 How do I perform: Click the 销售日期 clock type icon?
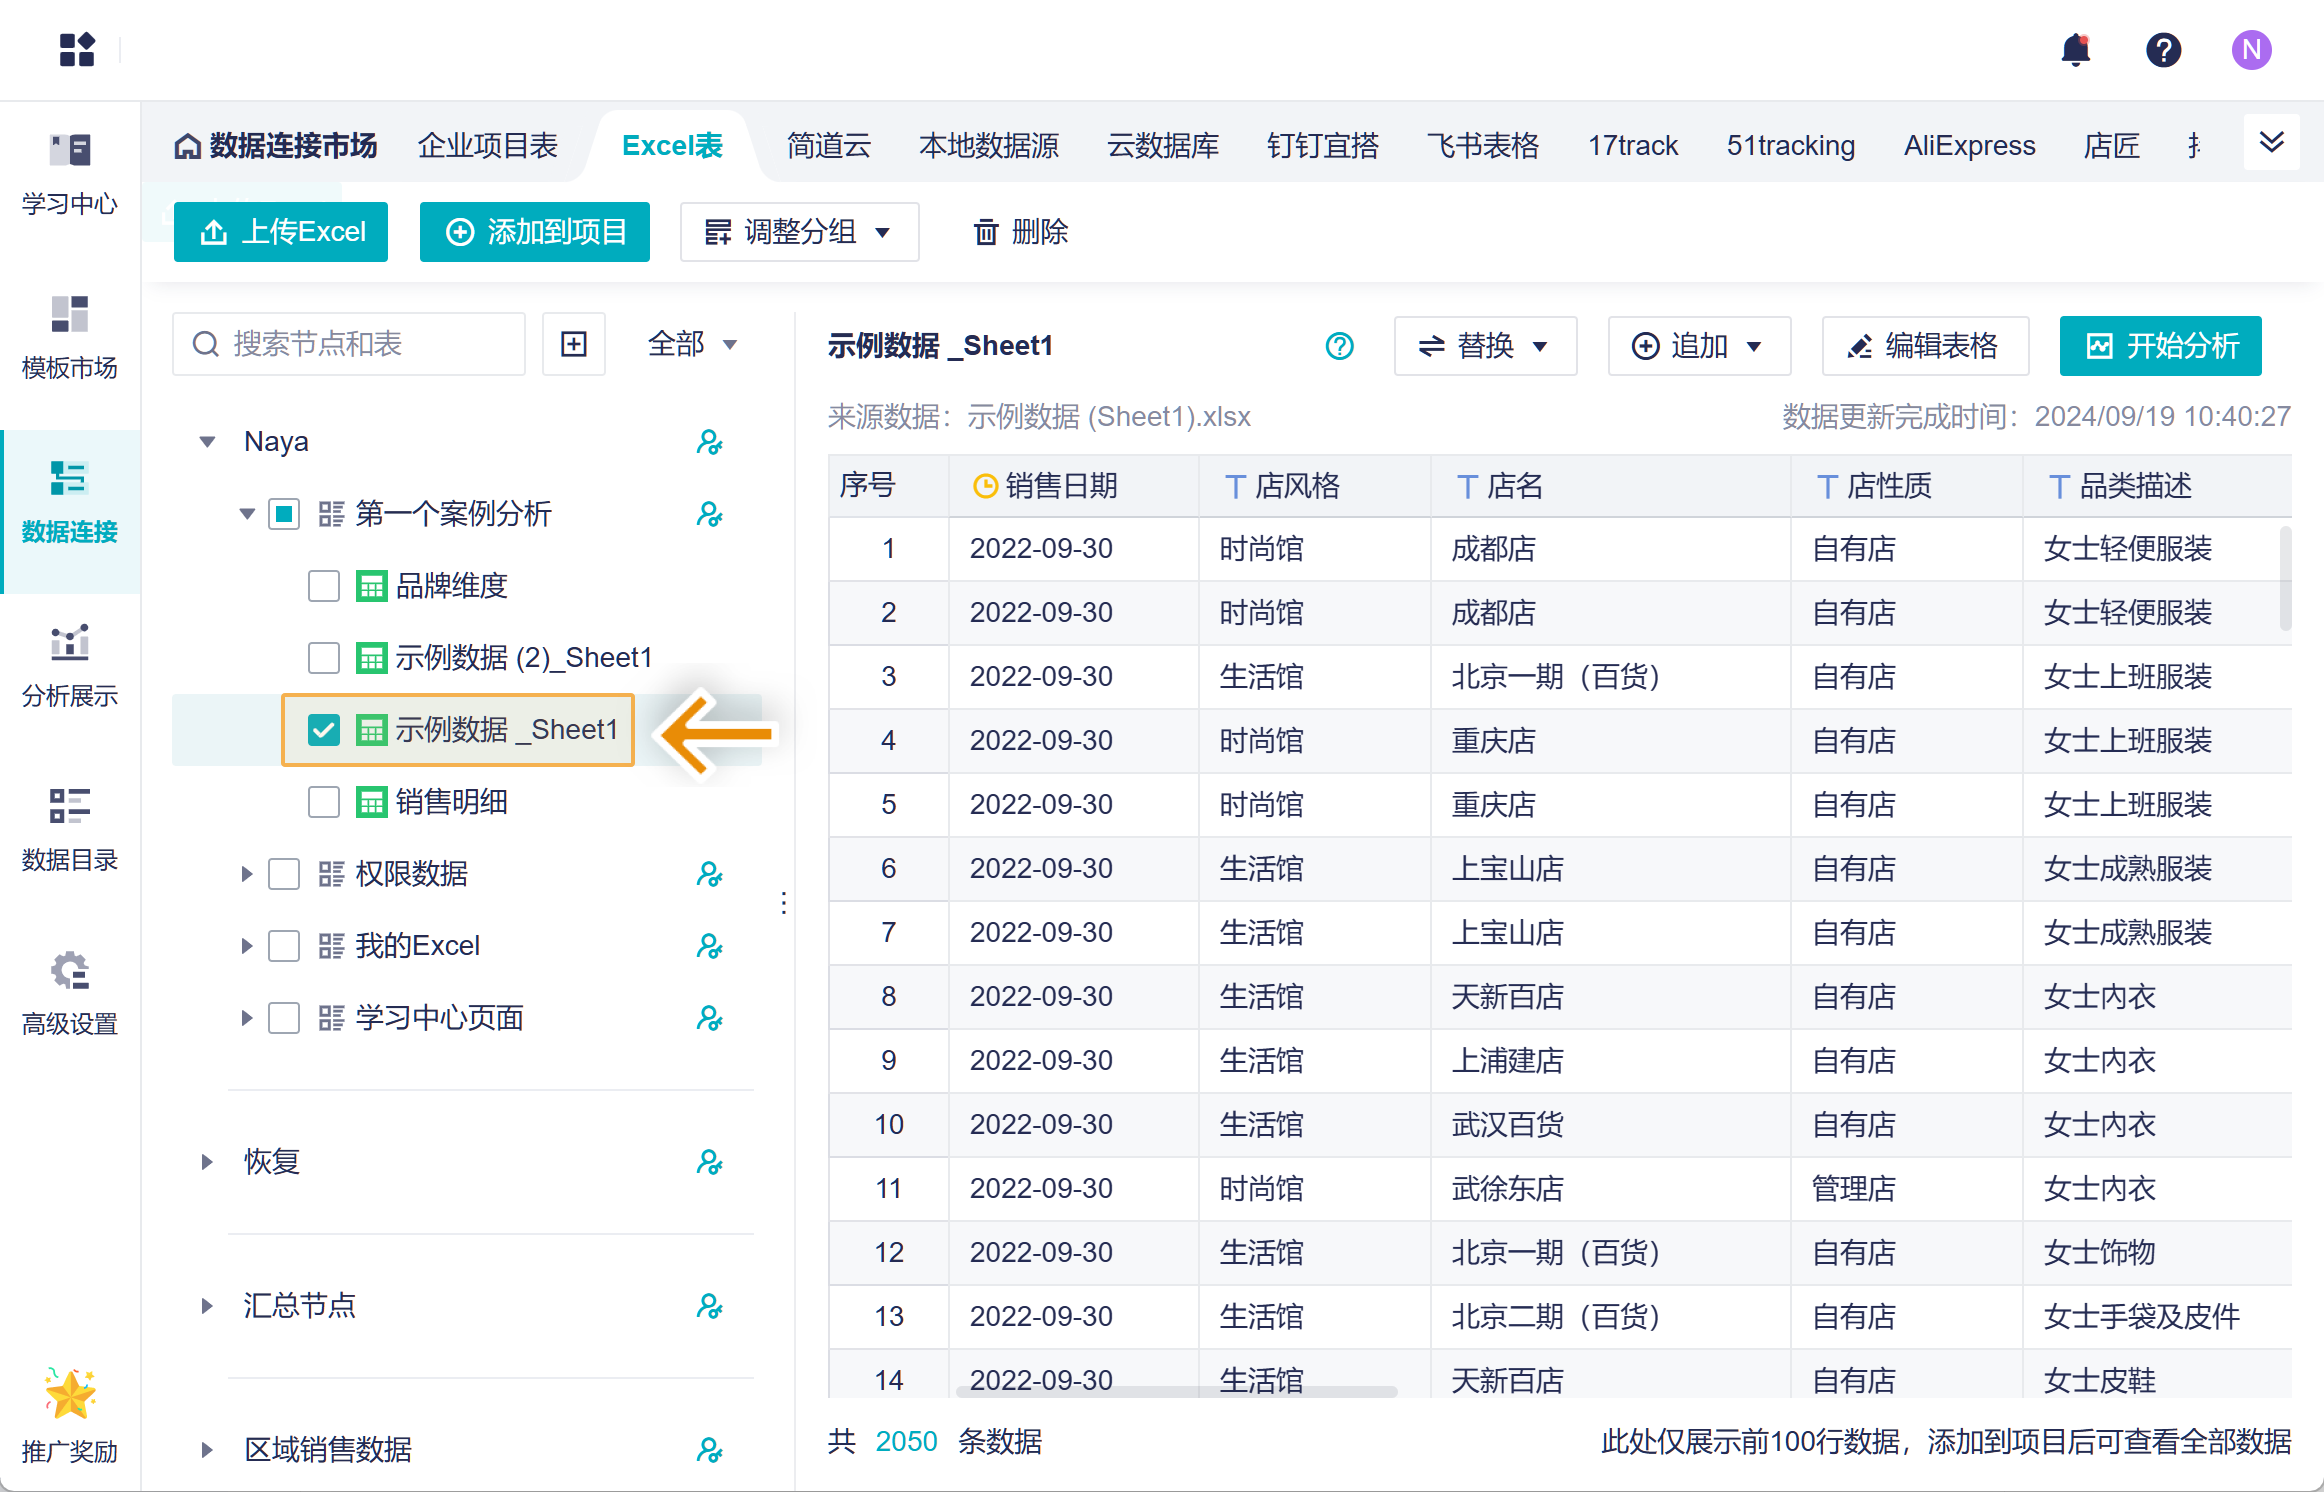tap(985, 486)
